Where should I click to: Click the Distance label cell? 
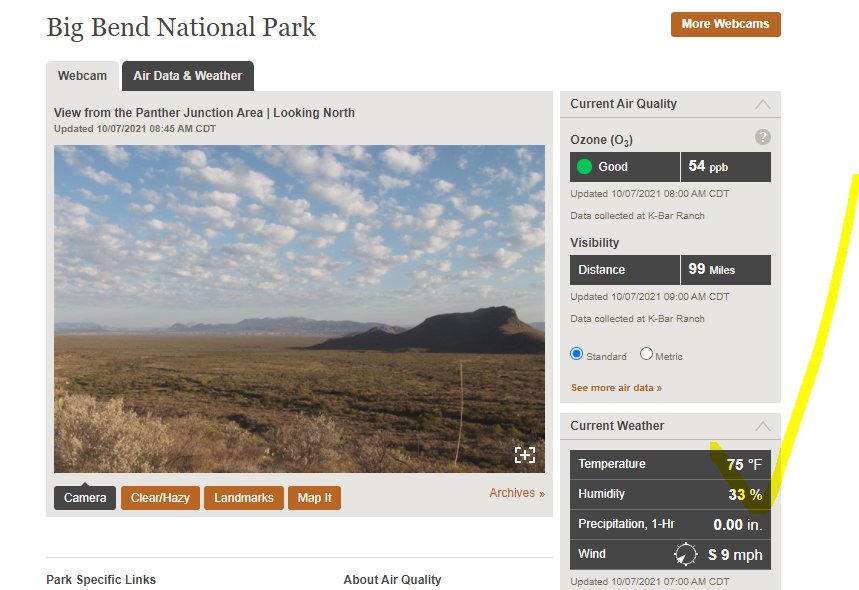point(625,270)
